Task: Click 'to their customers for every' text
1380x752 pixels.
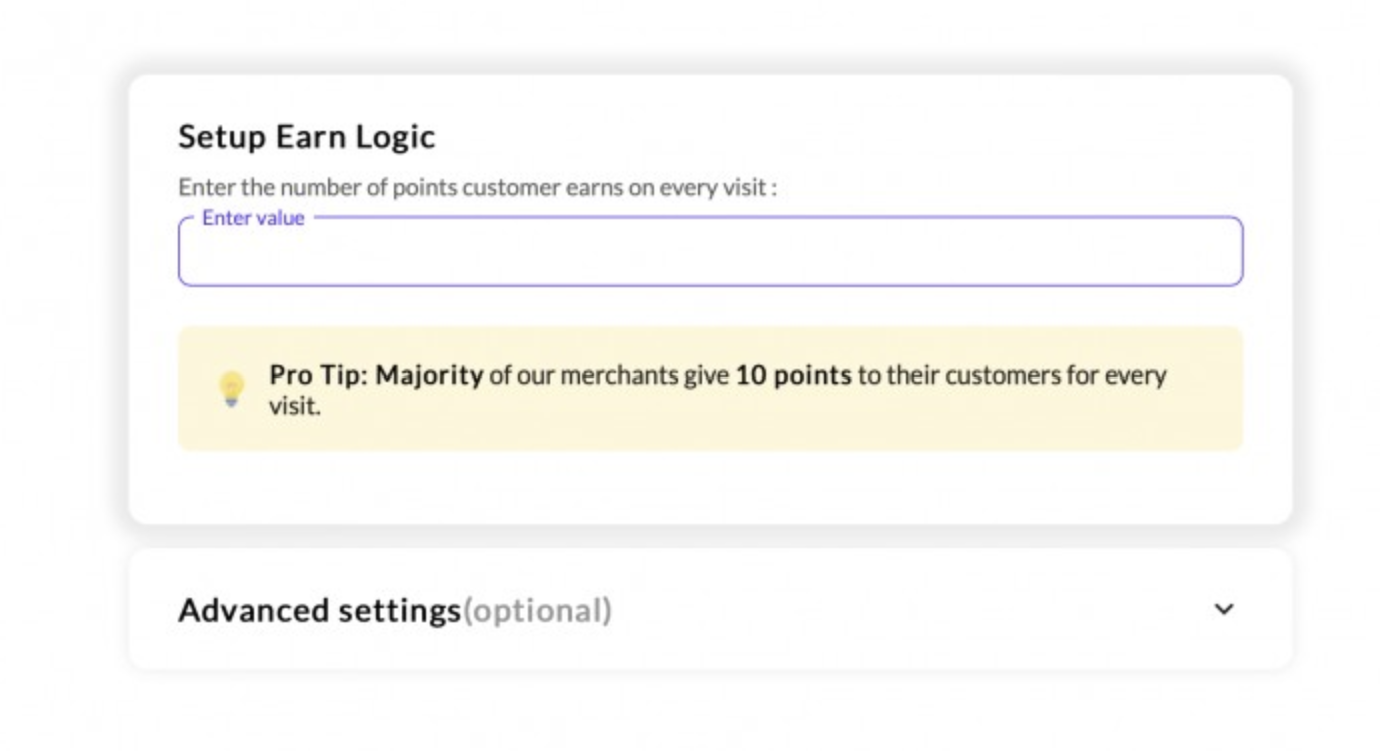Action: tap(1012, 376)
